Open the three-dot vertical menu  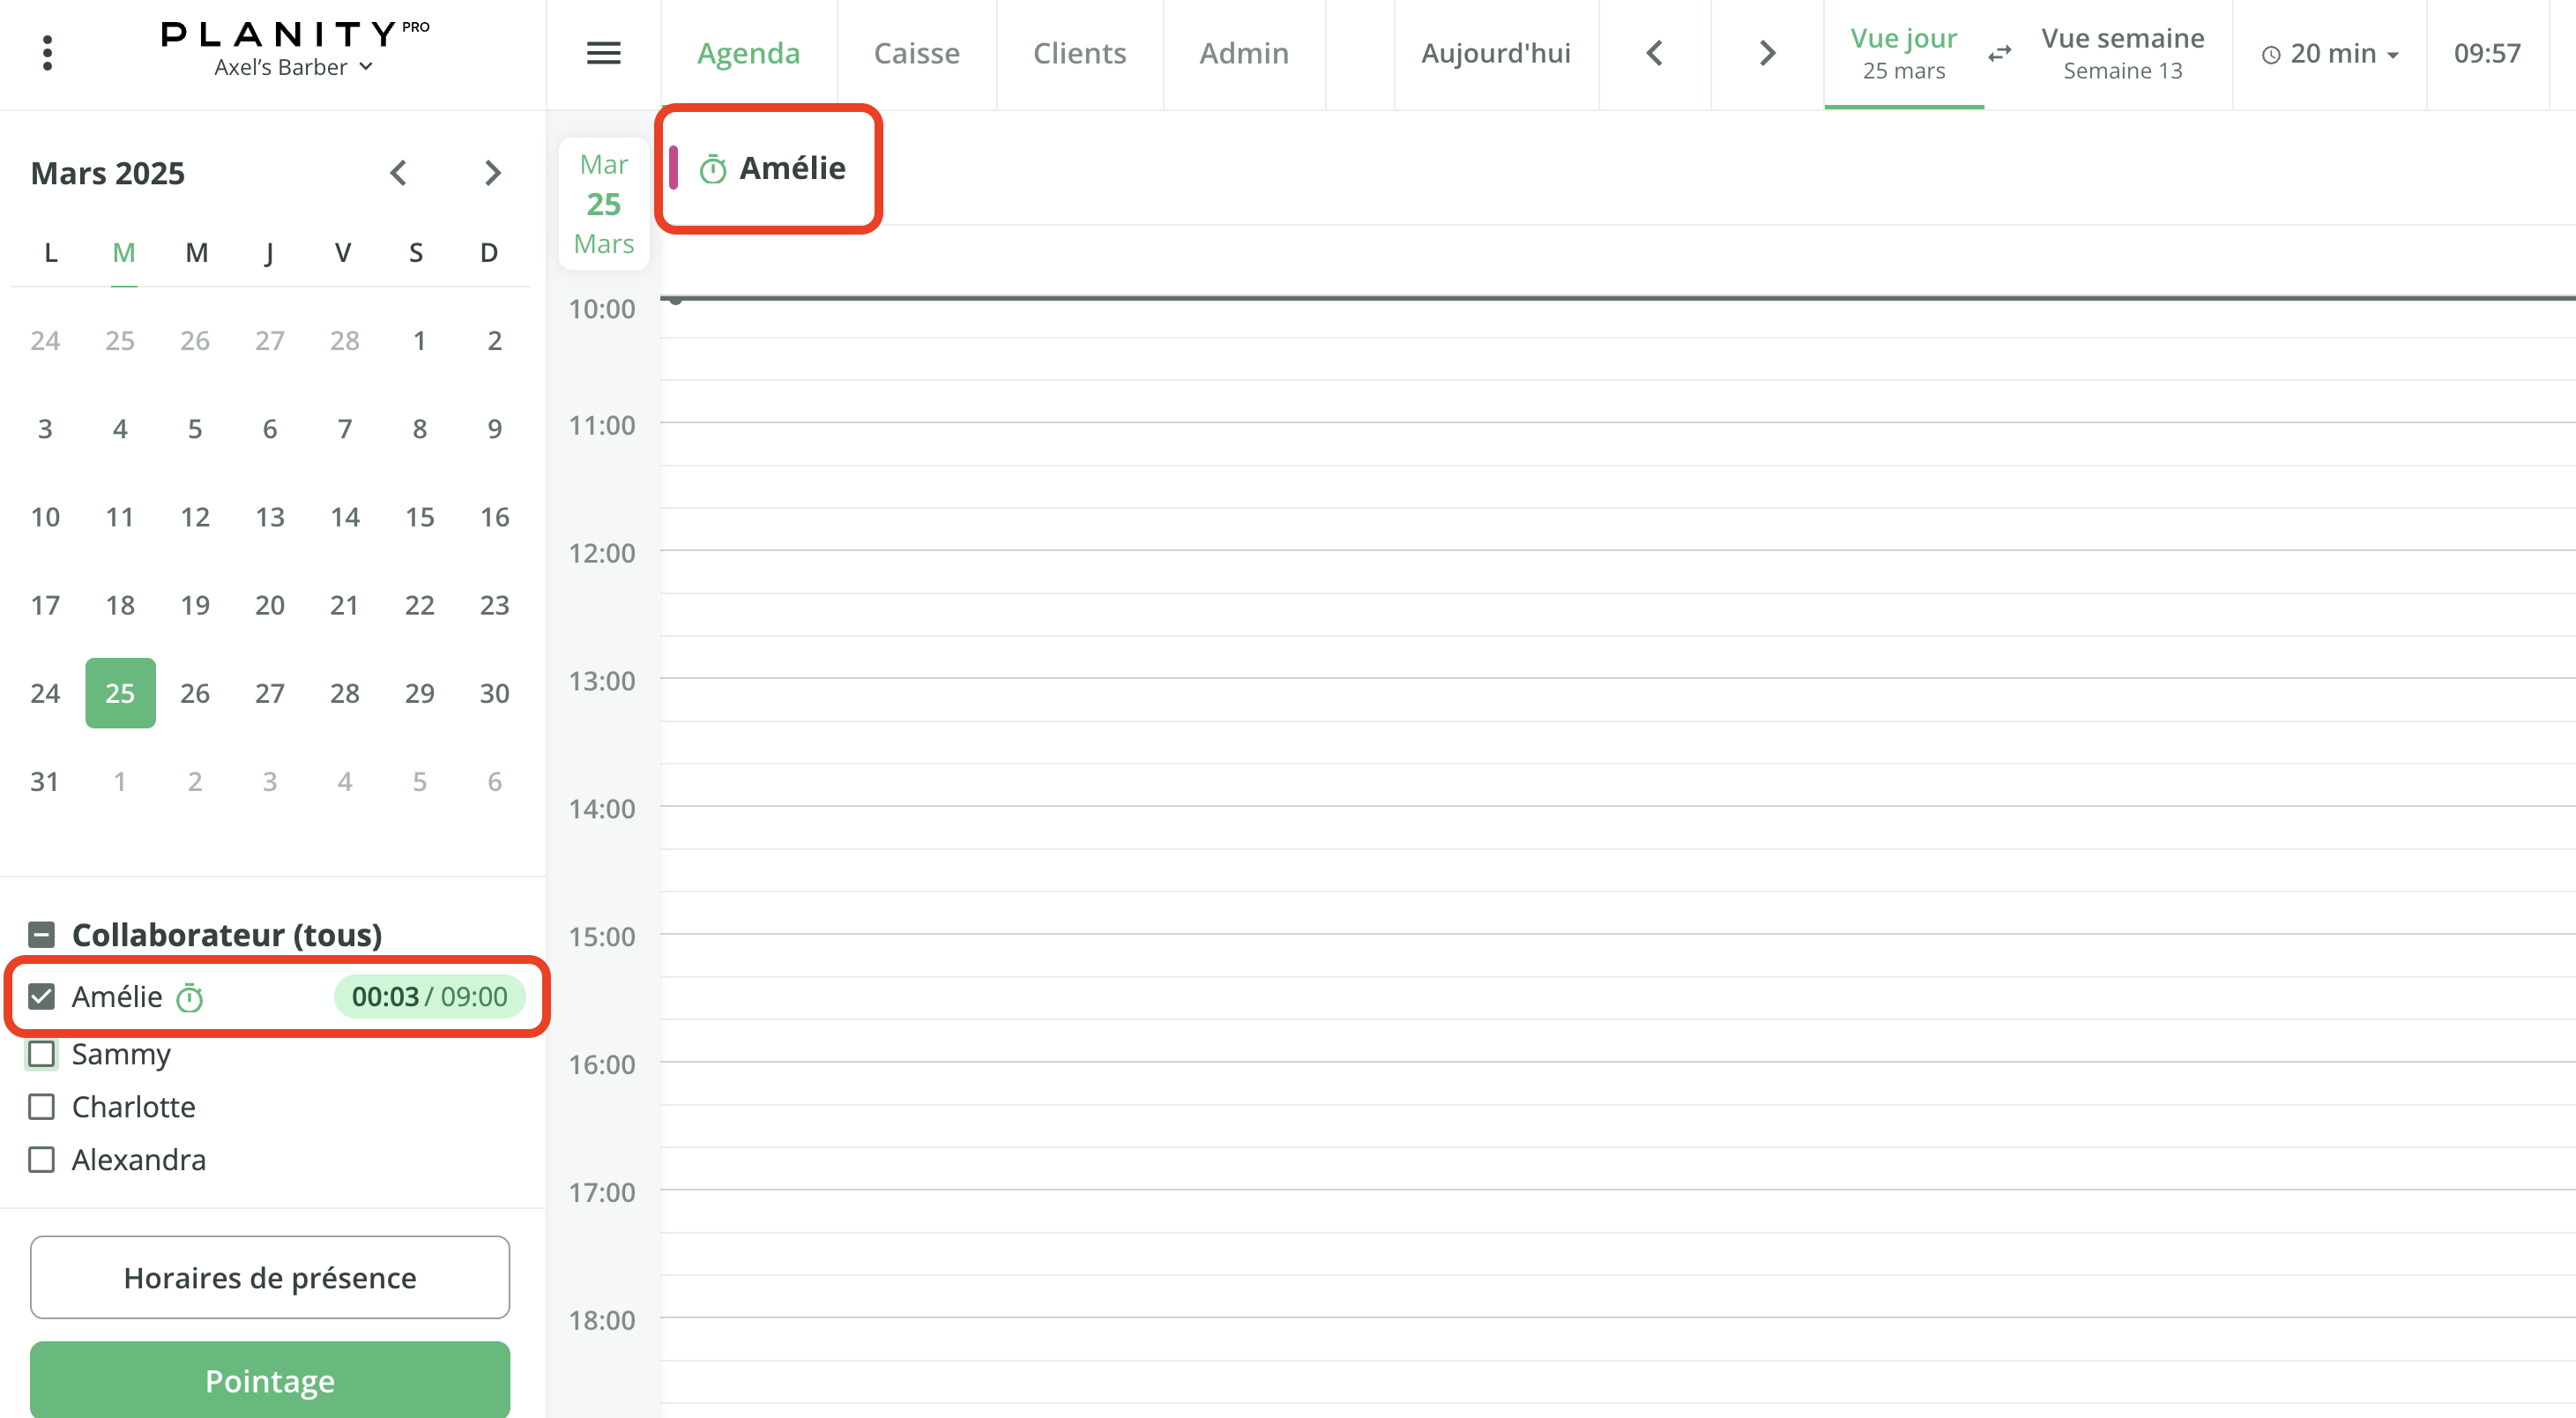[47, 53]
